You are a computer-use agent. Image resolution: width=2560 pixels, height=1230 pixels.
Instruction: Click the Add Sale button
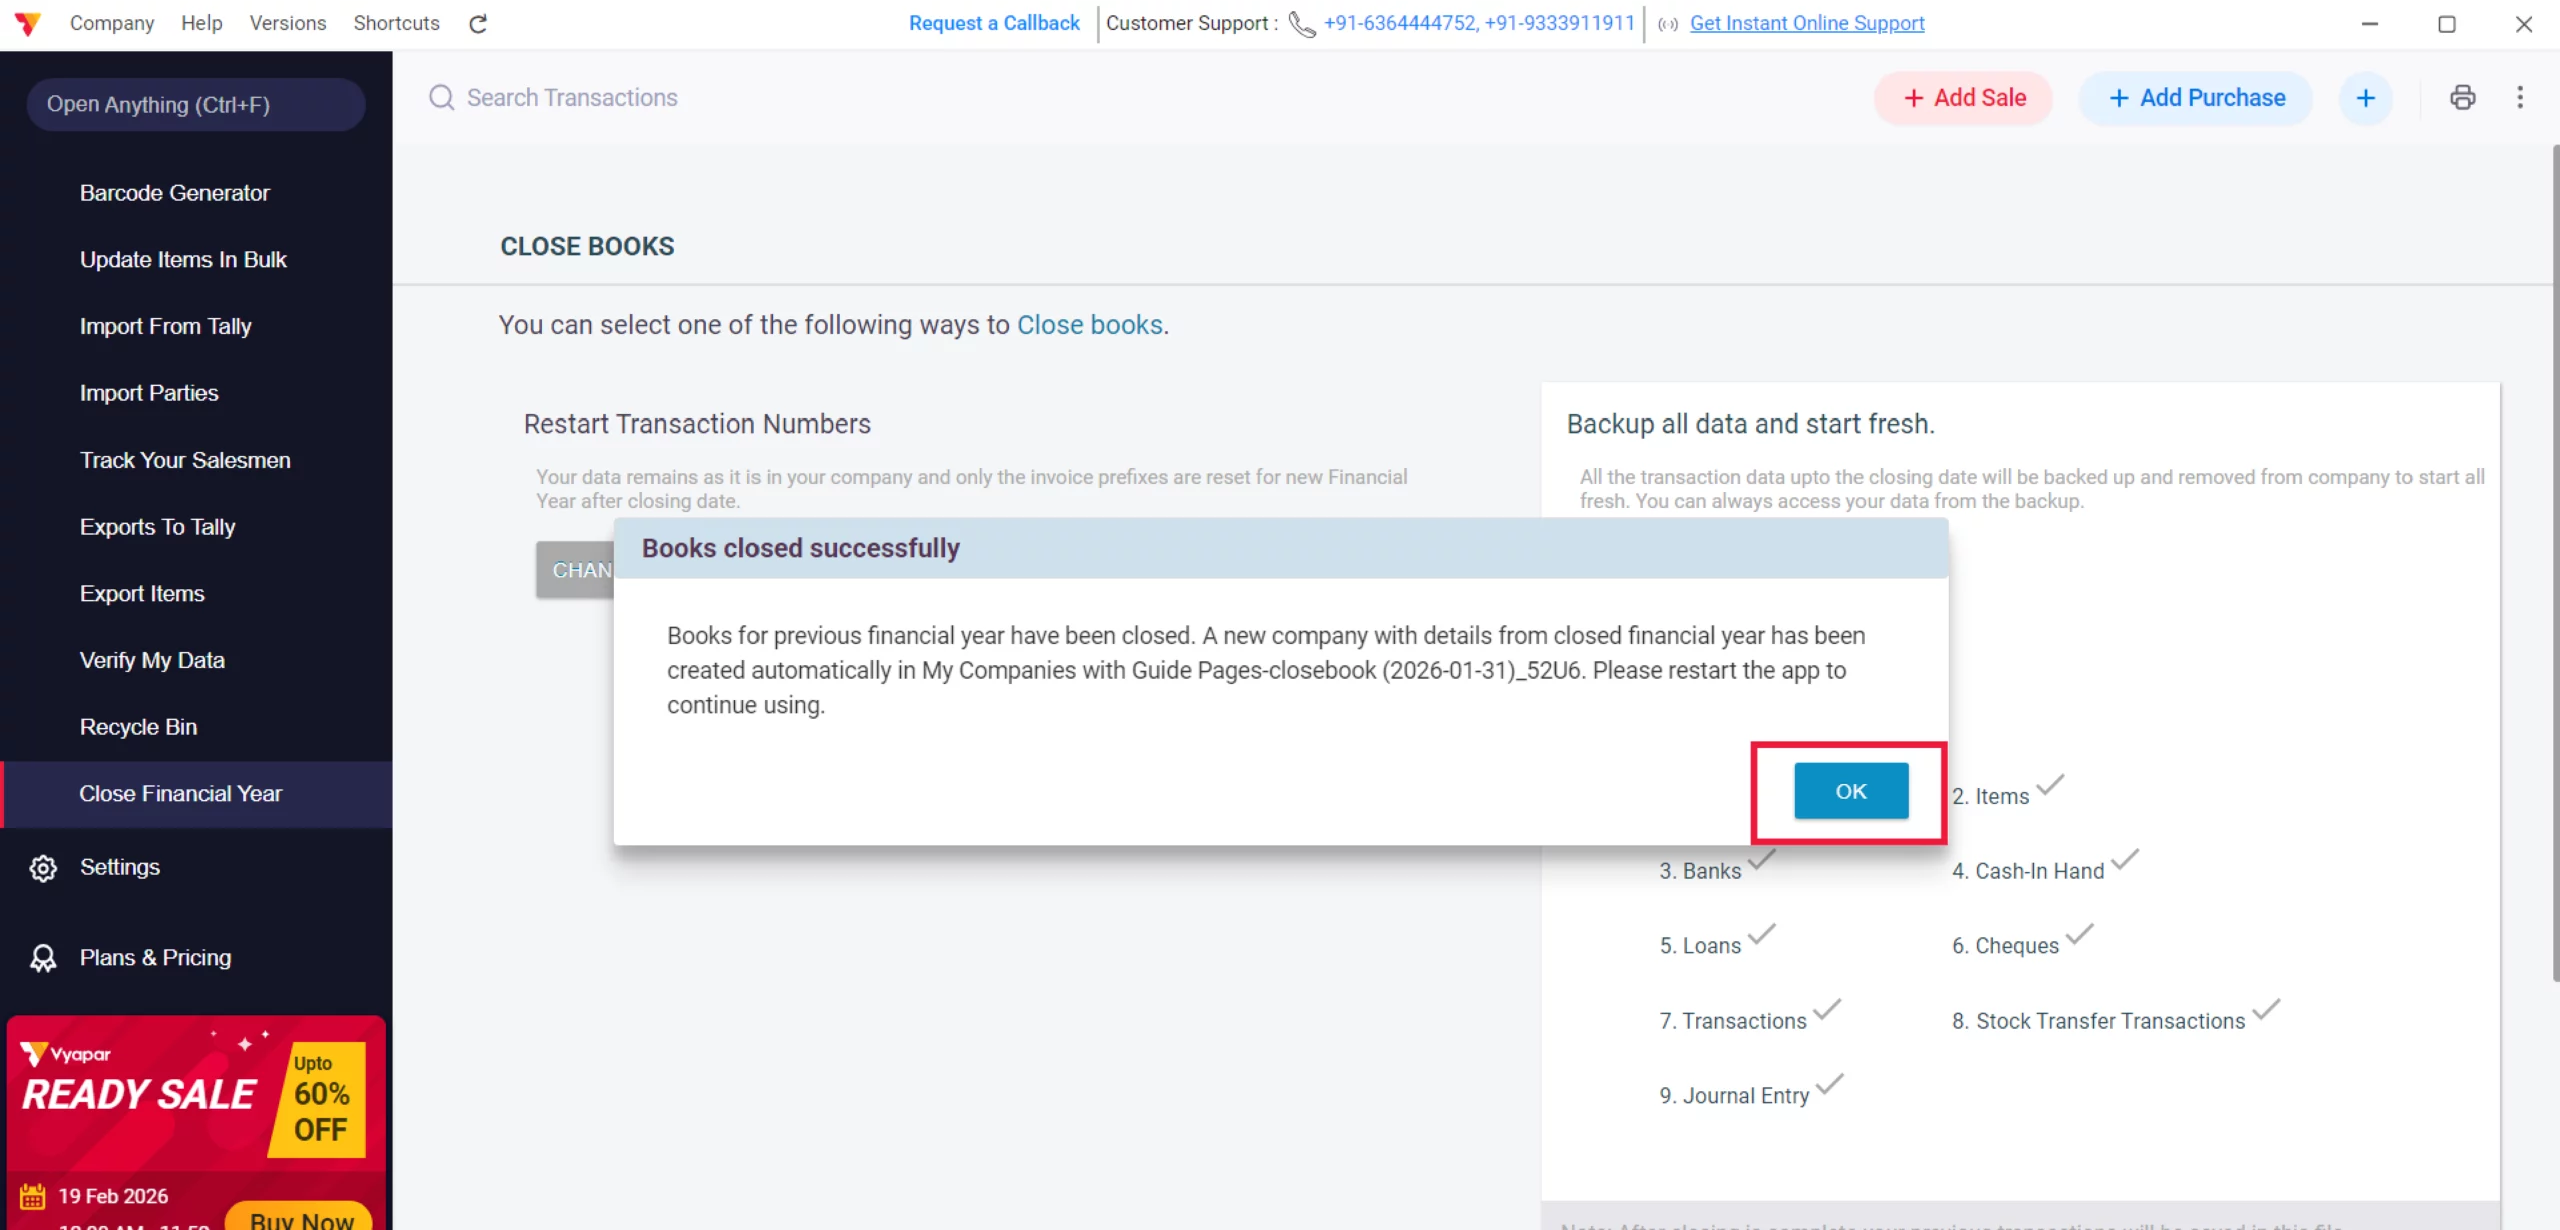1964,98
